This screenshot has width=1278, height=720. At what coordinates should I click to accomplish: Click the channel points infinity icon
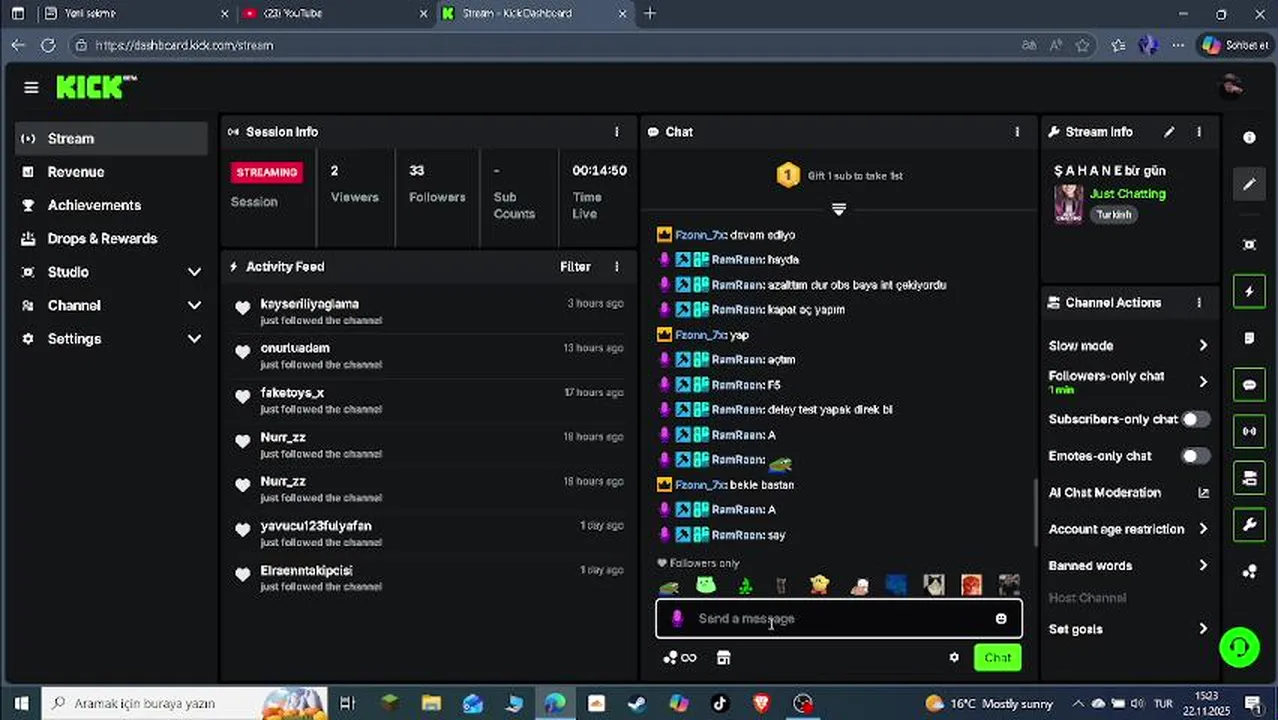(681, 657)
